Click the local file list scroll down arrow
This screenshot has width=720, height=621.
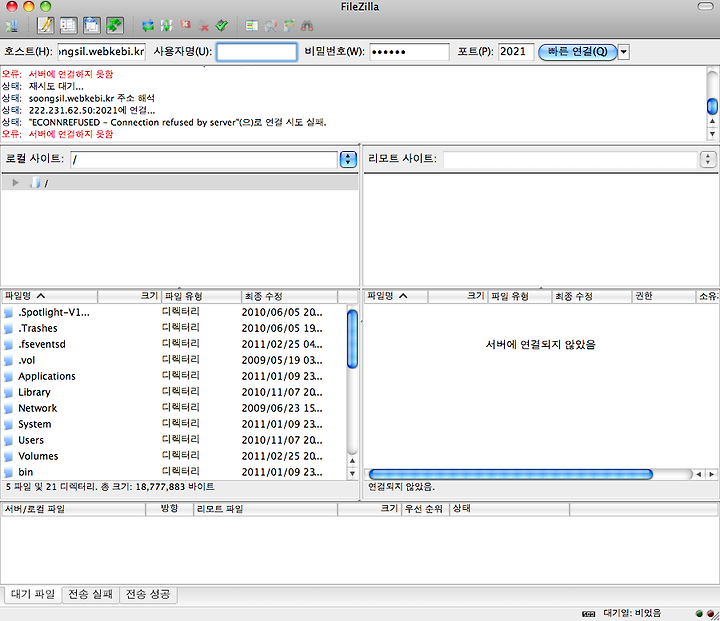(x=352, y=474)
